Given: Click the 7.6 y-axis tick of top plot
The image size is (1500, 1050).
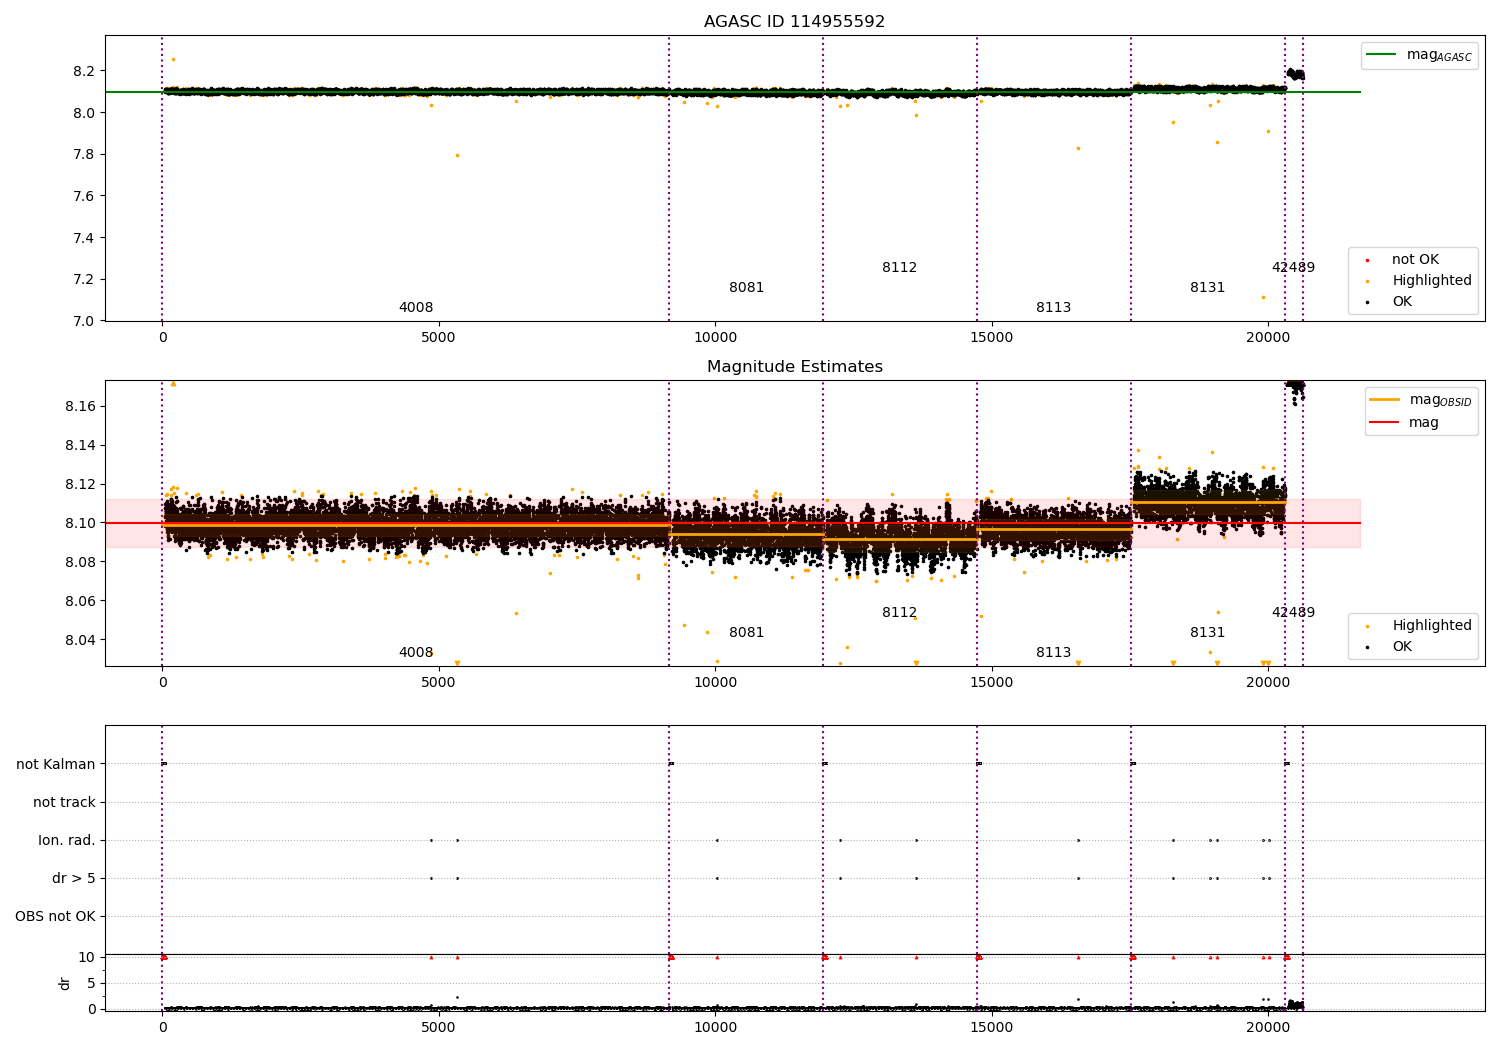Looking at the screenshot, I should [84, 196].
